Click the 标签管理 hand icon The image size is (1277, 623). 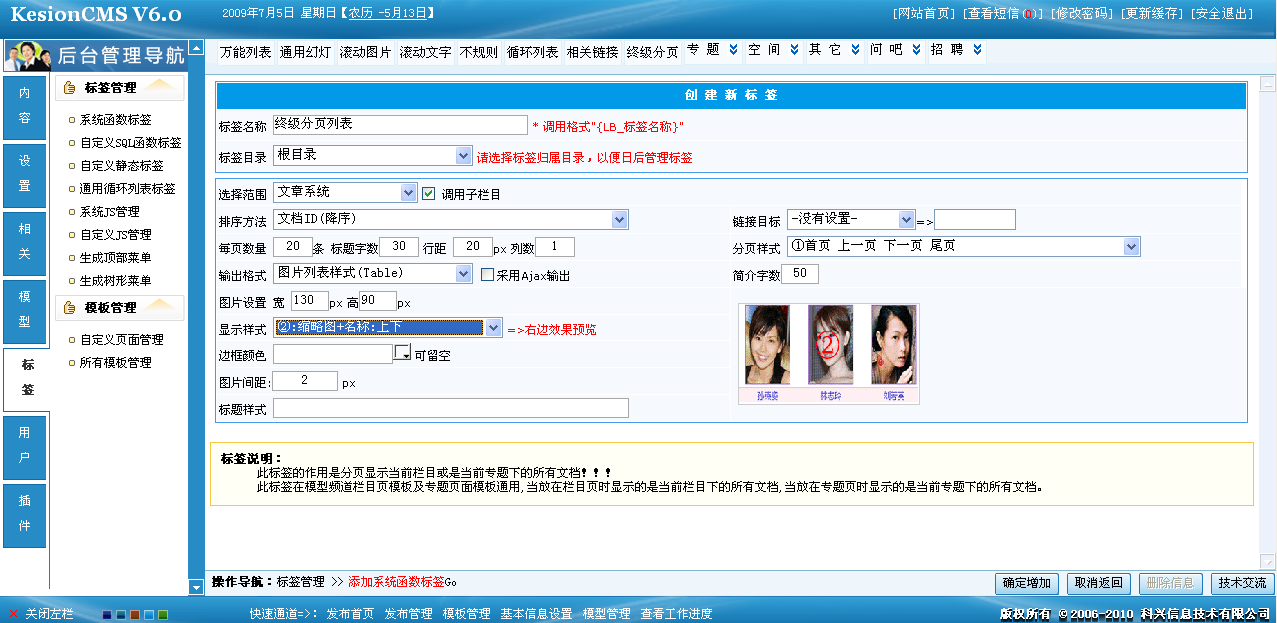[70, 88]
